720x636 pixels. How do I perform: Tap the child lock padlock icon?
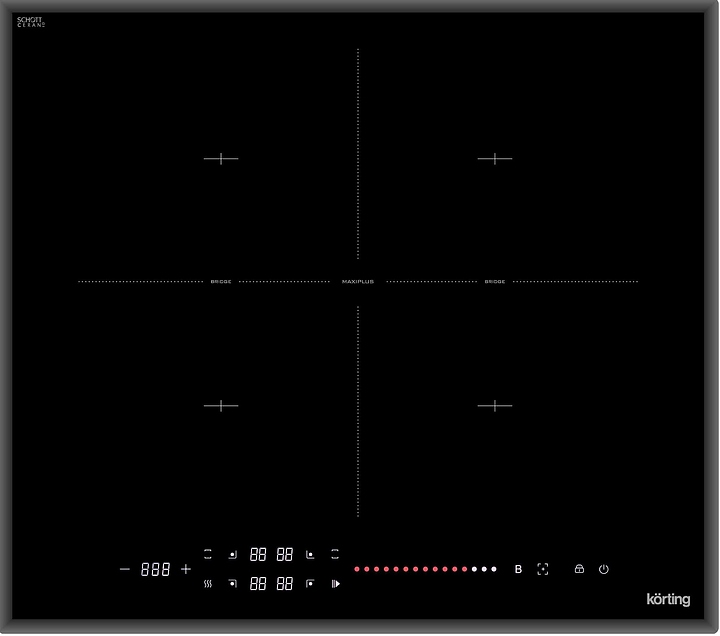pyautogui.click(x=579, y=569)
